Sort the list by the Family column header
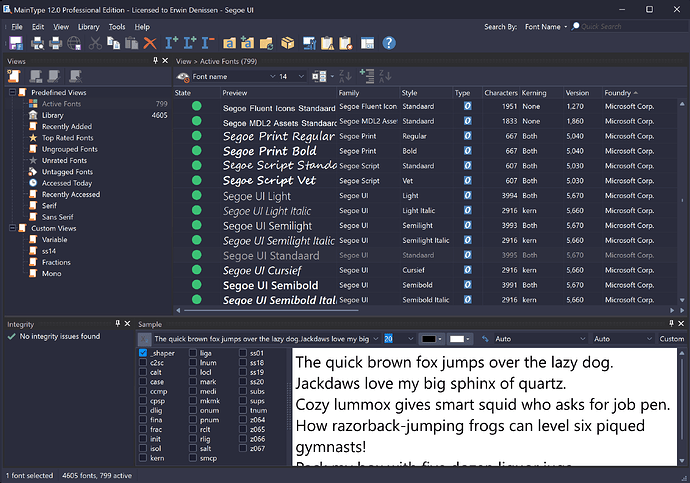This screenshot has width=690, height=483. point(349,93)
